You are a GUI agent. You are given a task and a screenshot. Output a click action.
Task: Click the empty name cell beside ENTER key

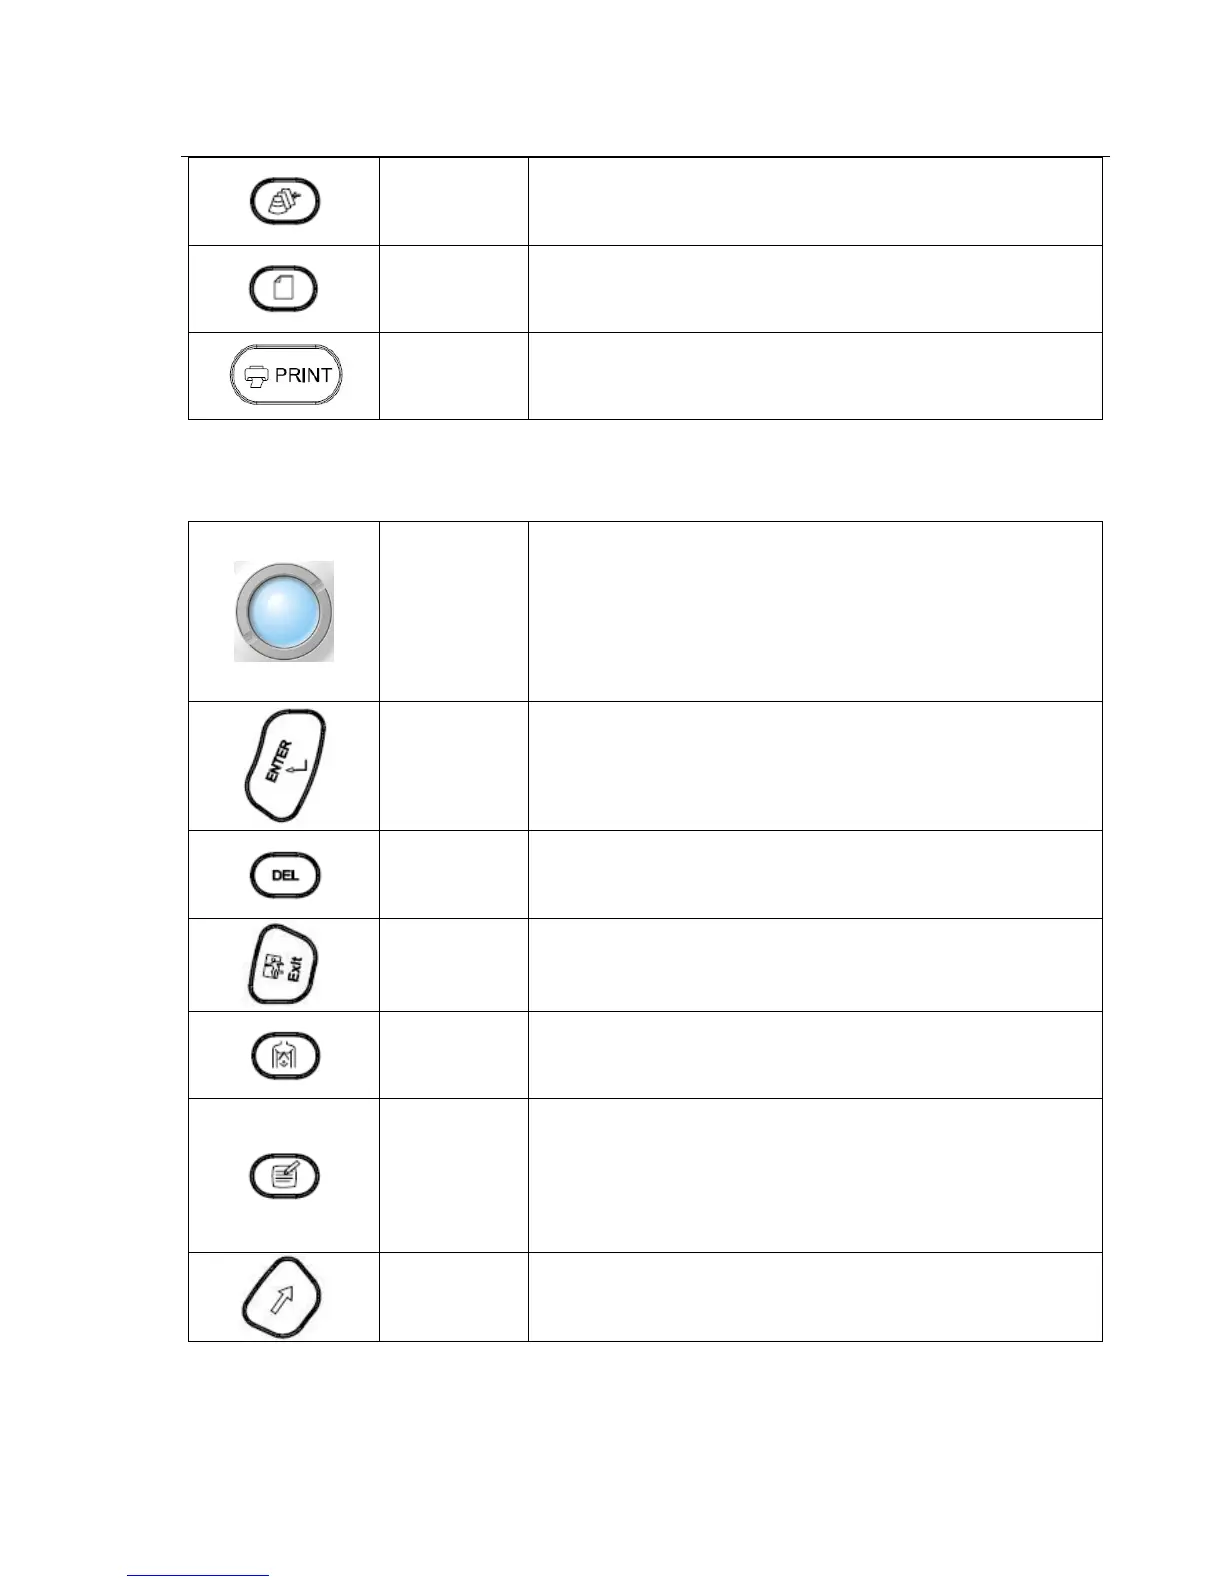453,766
